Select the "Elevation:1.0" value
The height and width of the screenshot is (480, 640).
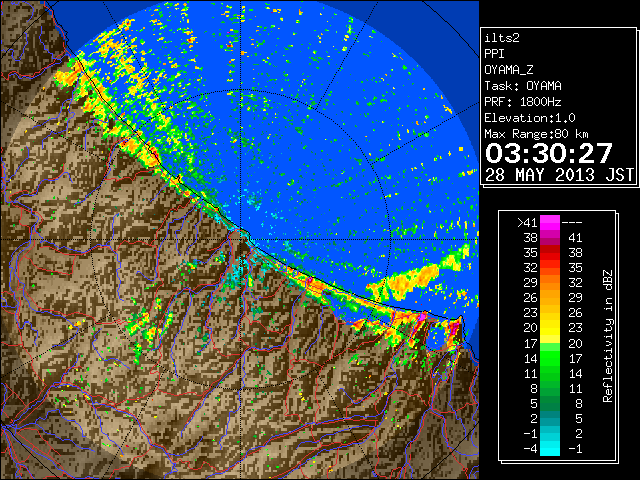click(530, 118)
